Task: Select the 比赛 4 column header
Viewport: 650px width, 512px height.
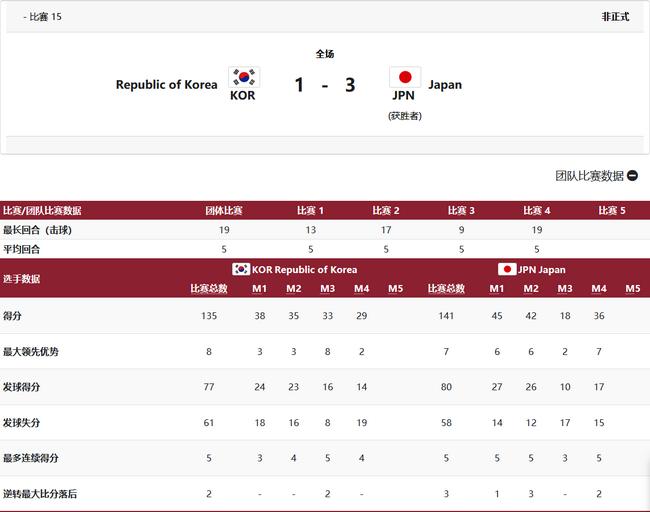Action: coord(536,211)
